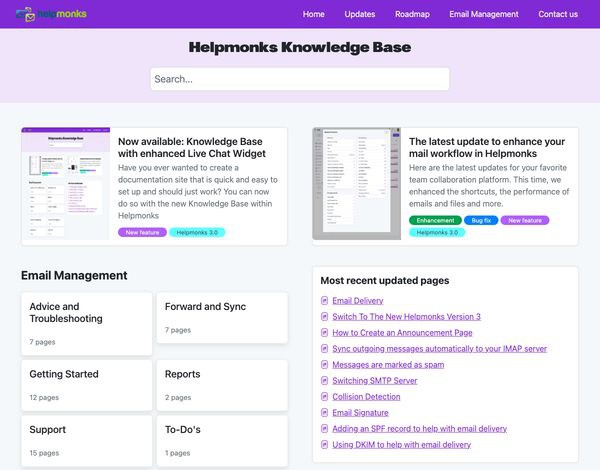Click the Helpmonks Knowledge Base page title
Screen dimensions: 600x470
(x=300, y=47)
